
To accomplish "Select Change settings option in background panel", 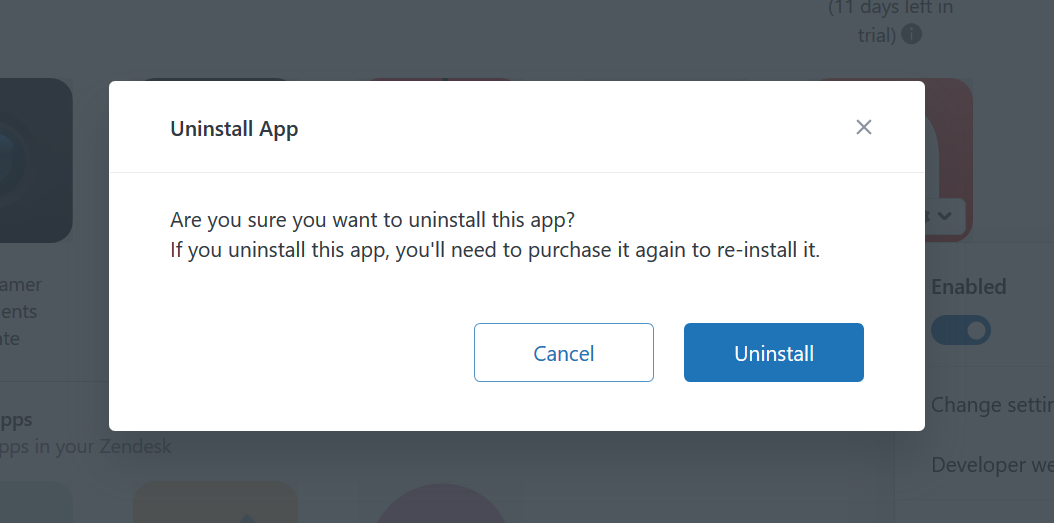I will [992, 405].
